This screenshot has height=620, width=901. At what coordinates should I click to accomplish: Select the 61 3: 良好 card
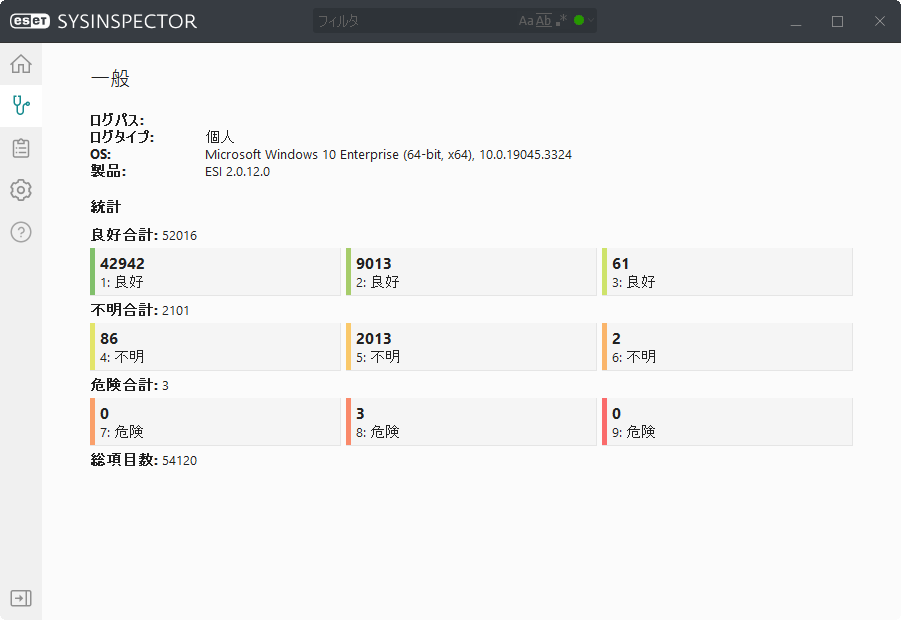(727, 272)
